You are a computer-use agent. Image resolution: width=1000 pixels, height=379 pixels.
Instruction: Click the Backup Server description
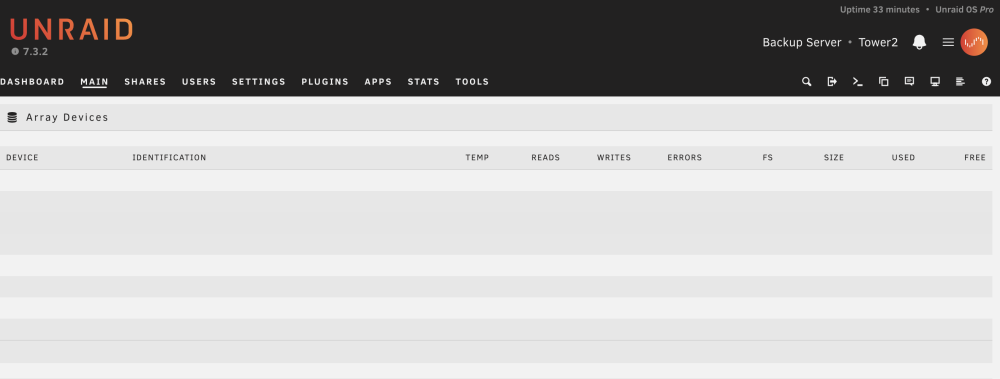(x=802, y=43)
